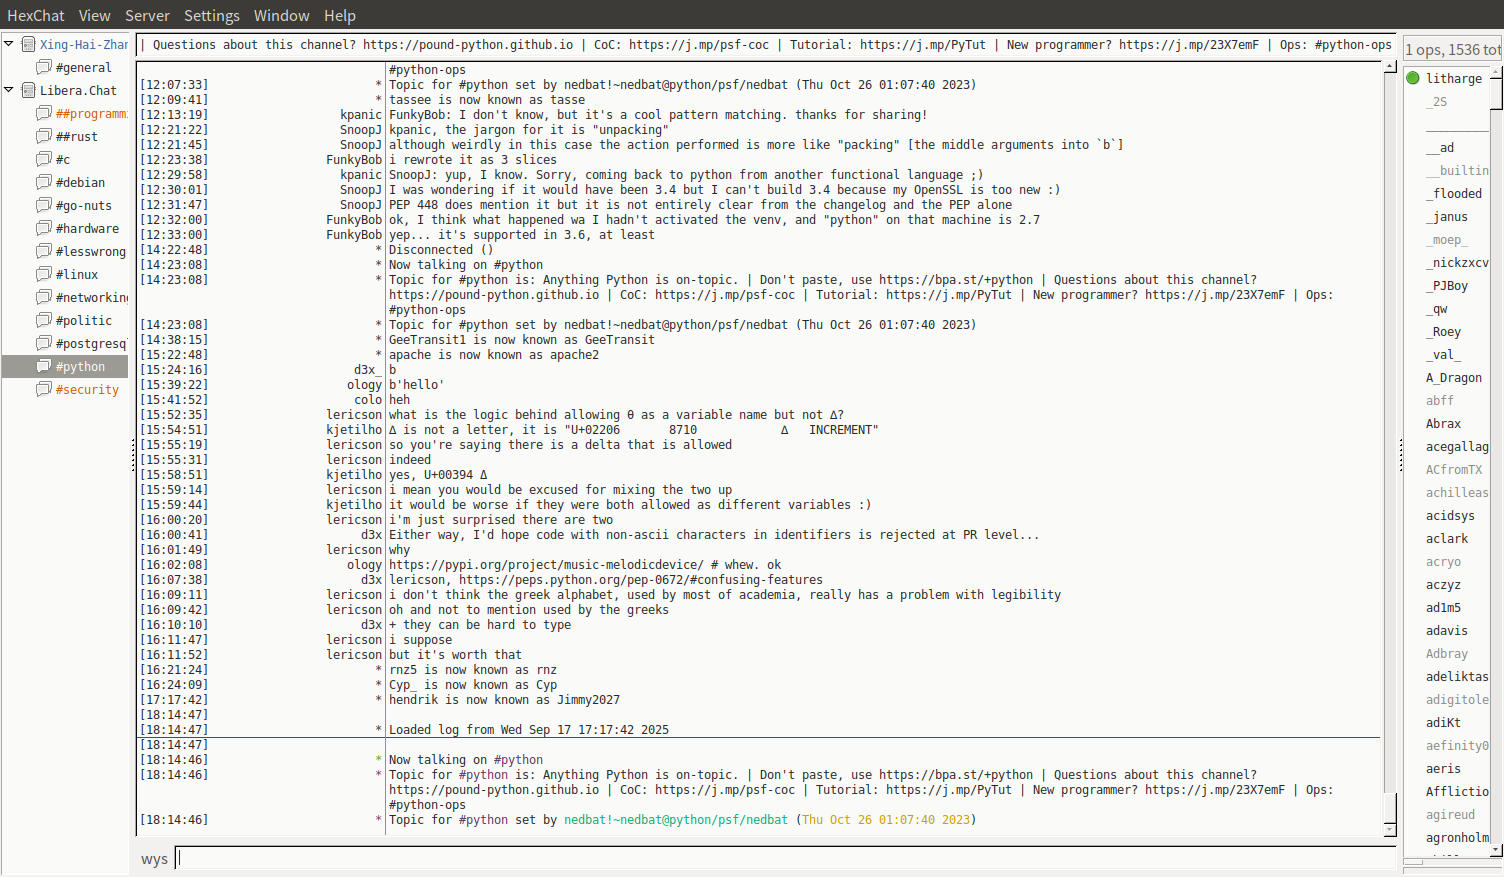Open the pypi music-melodicdevice link
The image size is (1504, 877).
(x=546, y=565)
